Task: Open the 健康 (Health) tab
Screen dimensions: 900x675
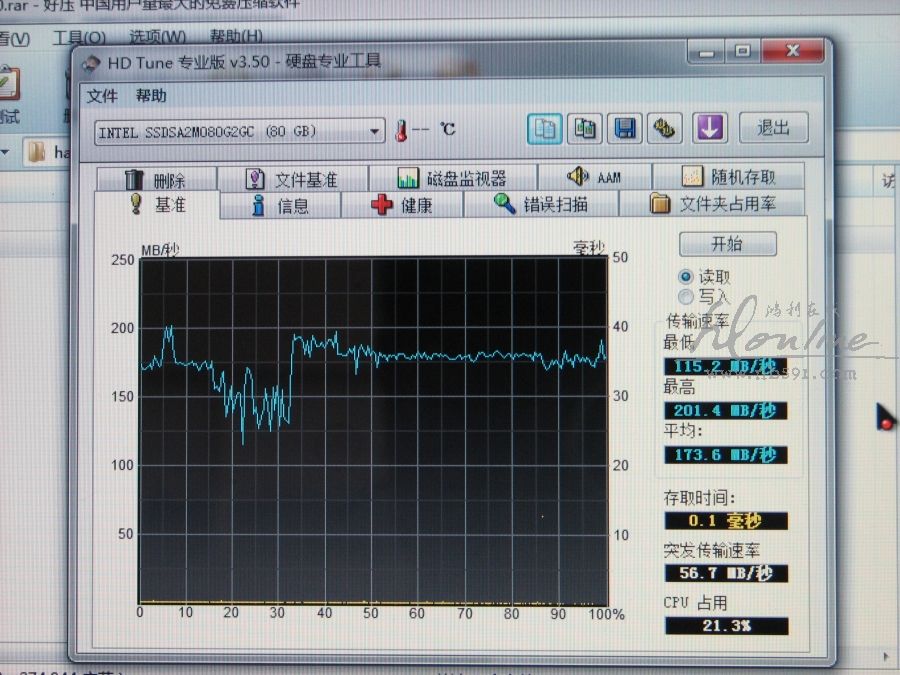Action: pyautogui.click(x=402, y=205)
